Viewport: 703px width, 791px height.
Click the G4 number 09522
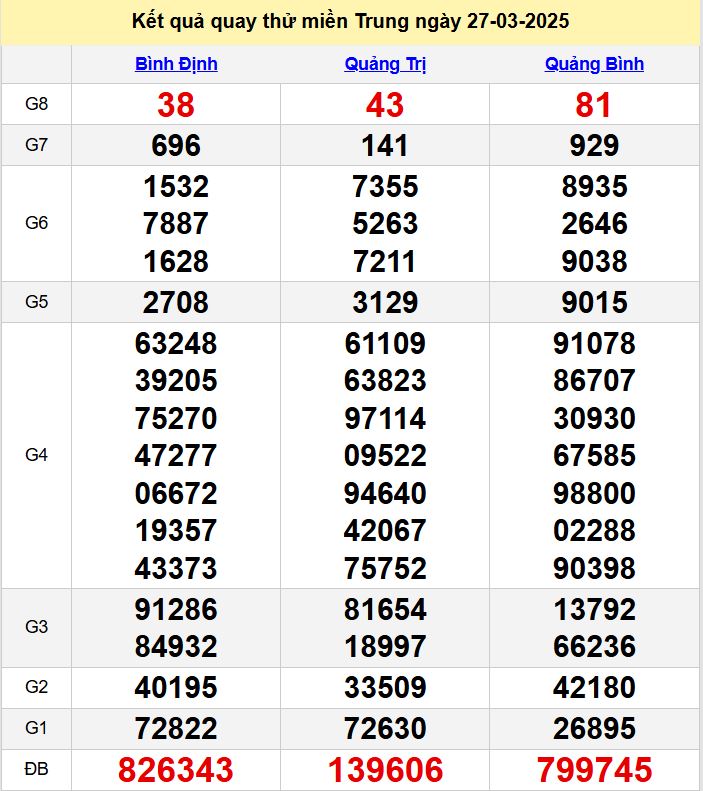click(x=385, y=456)
